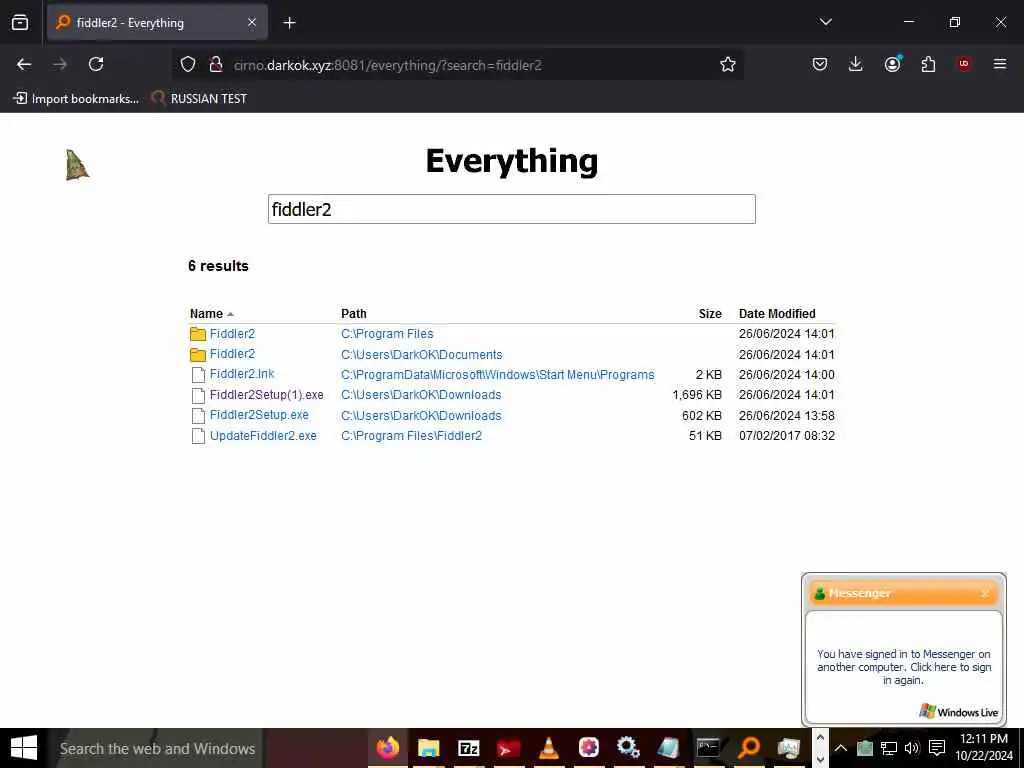Open C:\Users\DarkOK\Documents path link
1024x768 pixels.
pyautogui.click(x=422, y=355)
